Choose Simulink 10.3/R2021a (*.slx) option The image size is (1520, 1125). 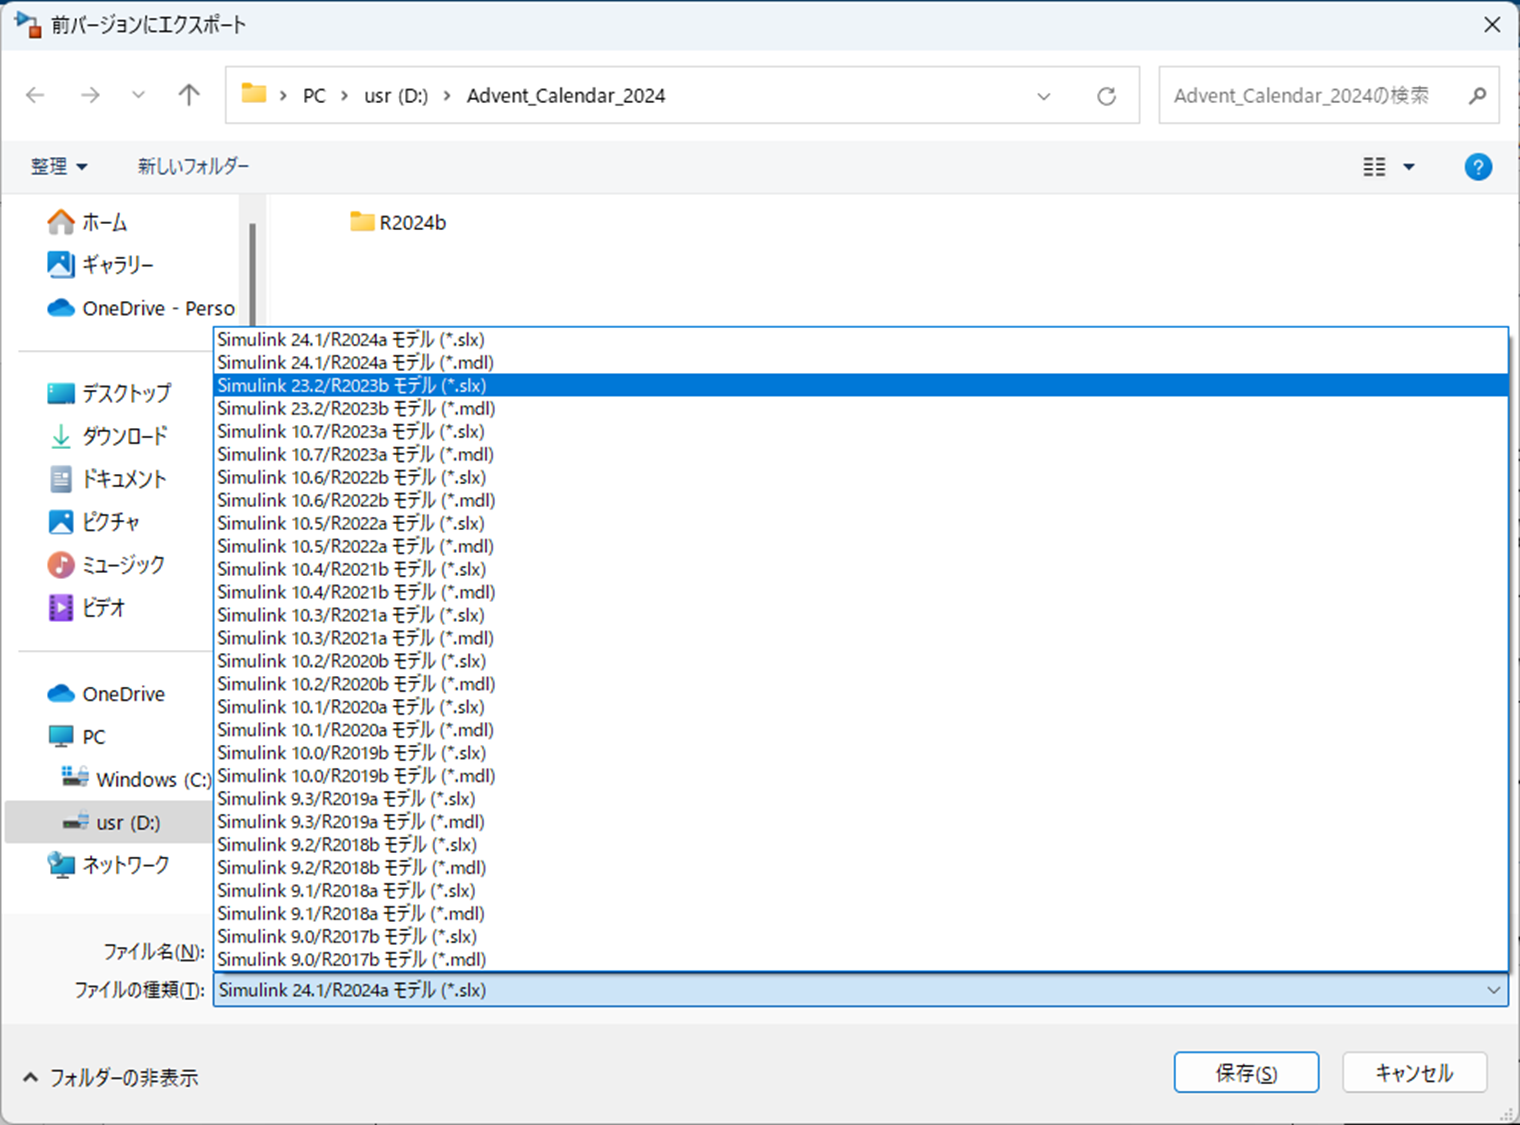click(861, 615)
